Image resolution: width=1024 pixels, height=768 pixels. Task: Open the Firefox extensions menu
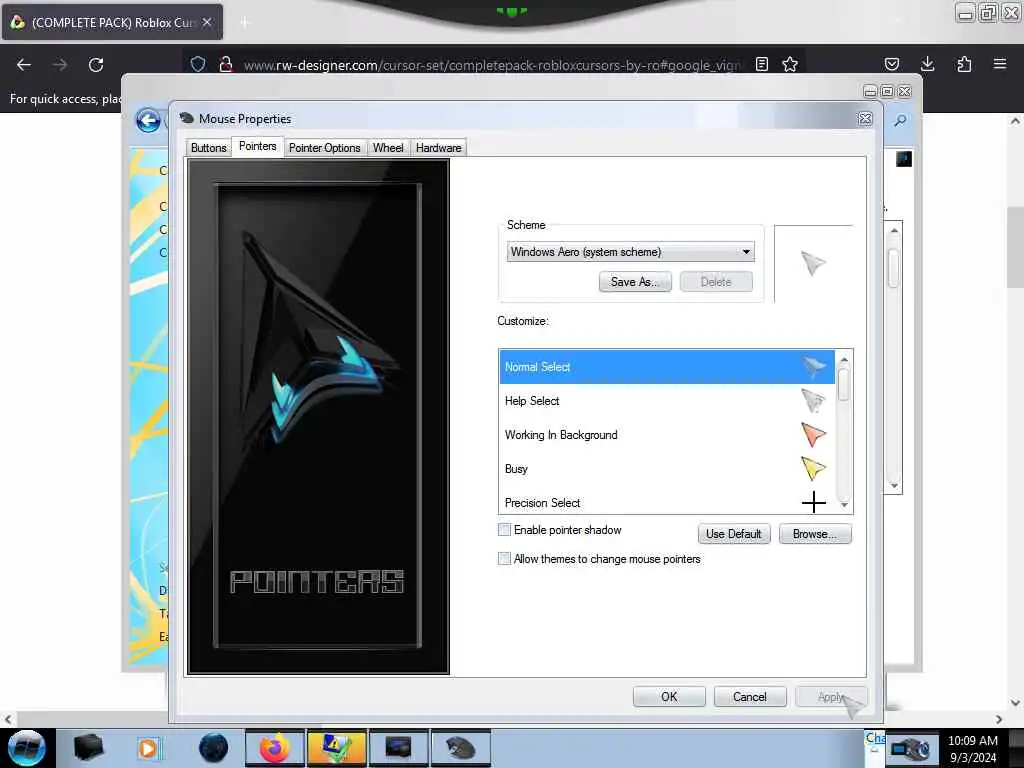tap(964, 64)
